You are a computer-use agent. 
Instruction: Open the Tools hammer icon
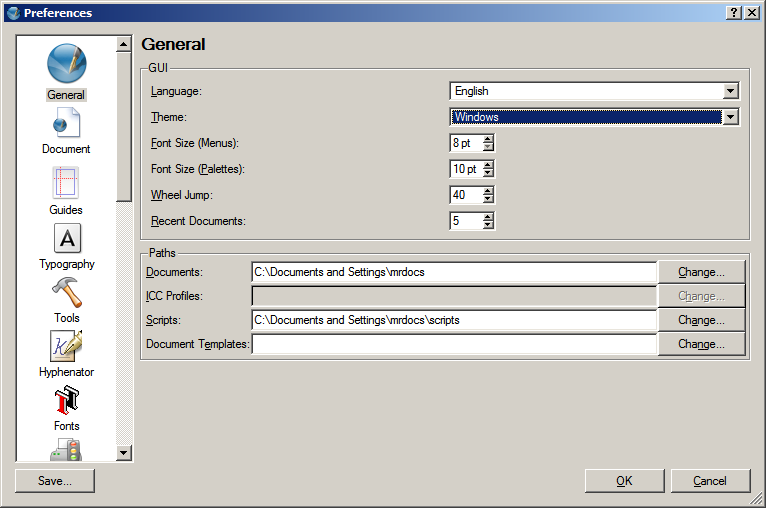(66, 293)
